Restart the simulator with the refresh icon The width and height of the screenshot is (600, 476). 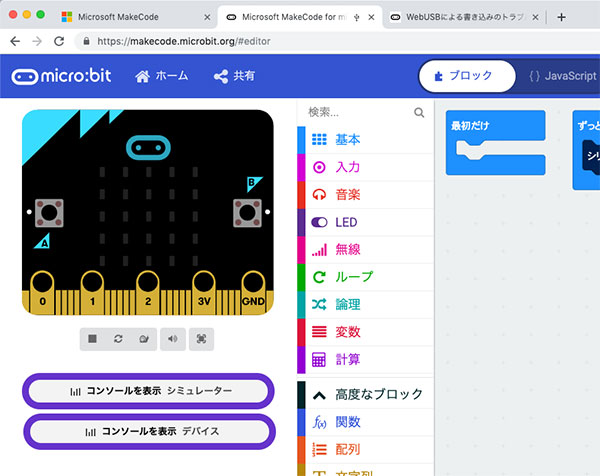coord(119,339)
